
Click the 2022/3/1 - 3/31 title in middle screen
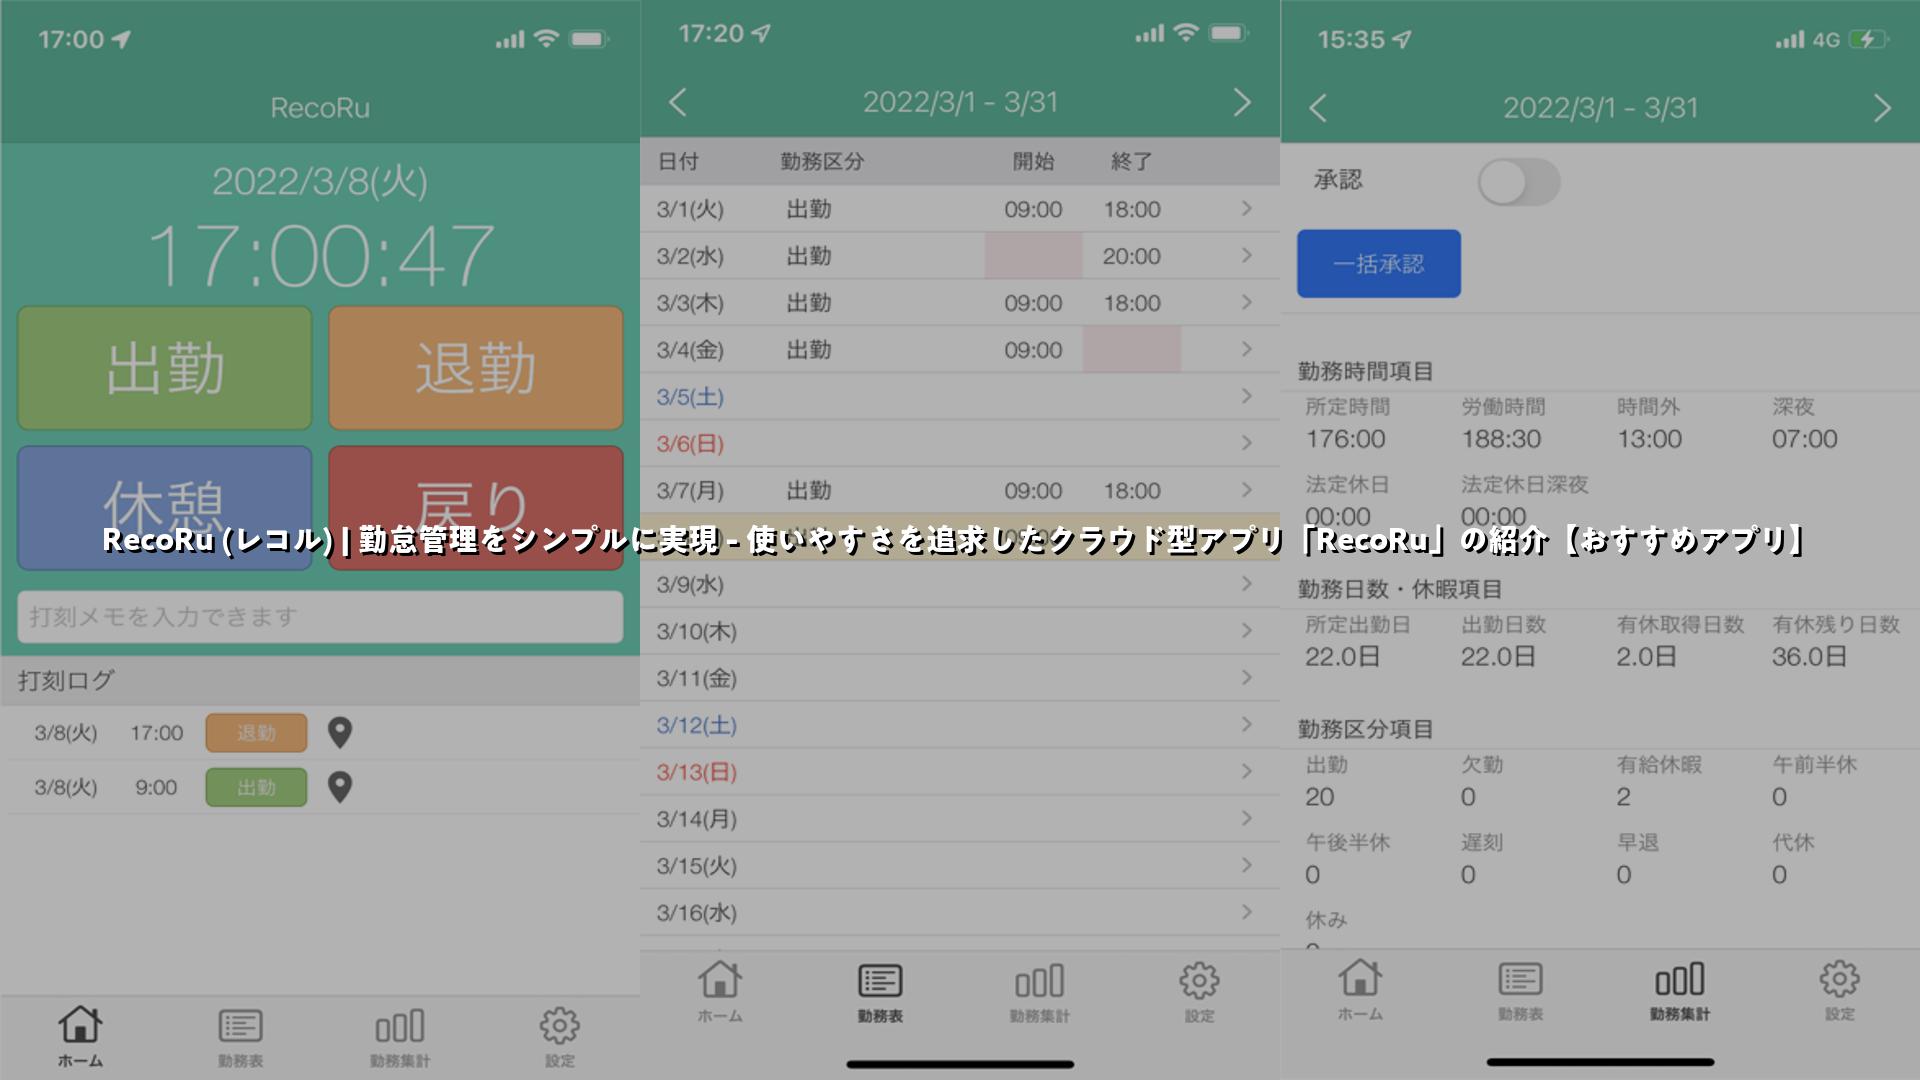(960, 102)
